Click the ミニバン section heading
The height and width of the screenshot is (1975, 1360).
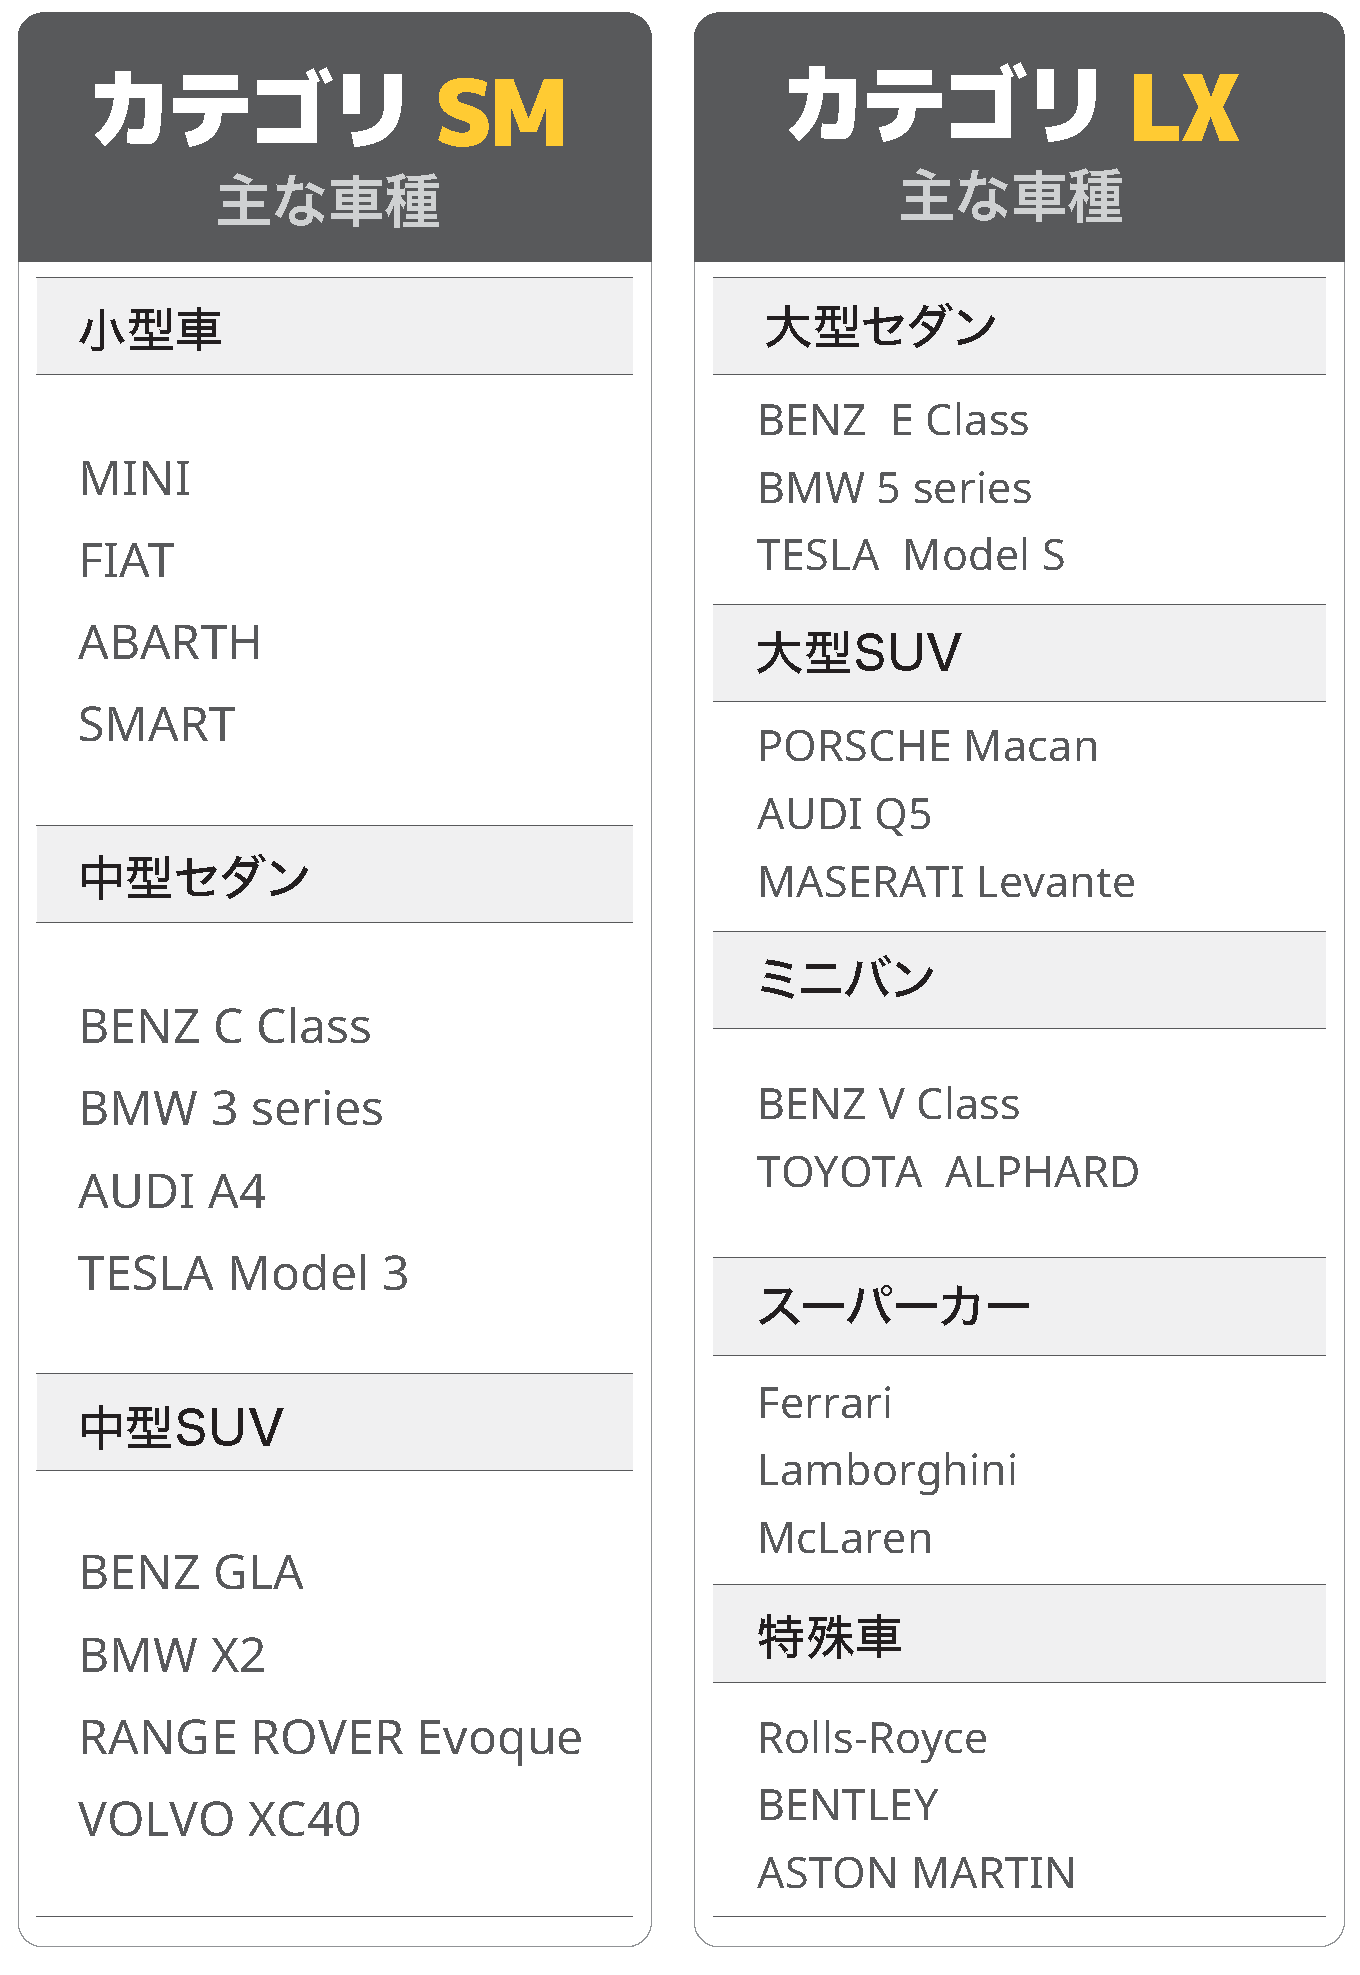point(1019,980)
